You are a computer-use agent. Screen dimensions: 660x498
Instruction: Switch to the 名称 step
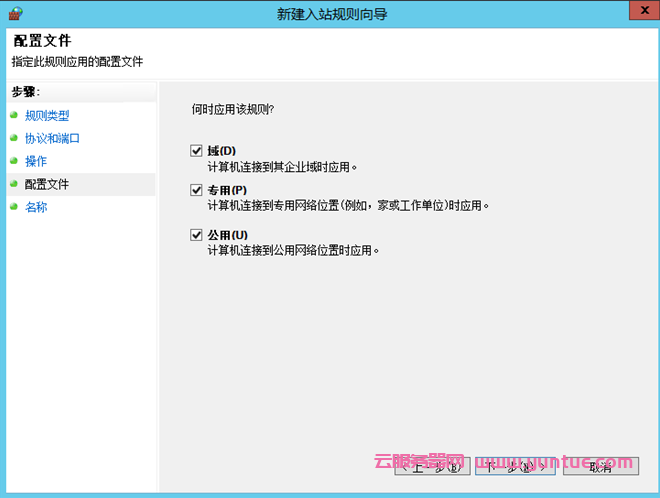[36, 207]
